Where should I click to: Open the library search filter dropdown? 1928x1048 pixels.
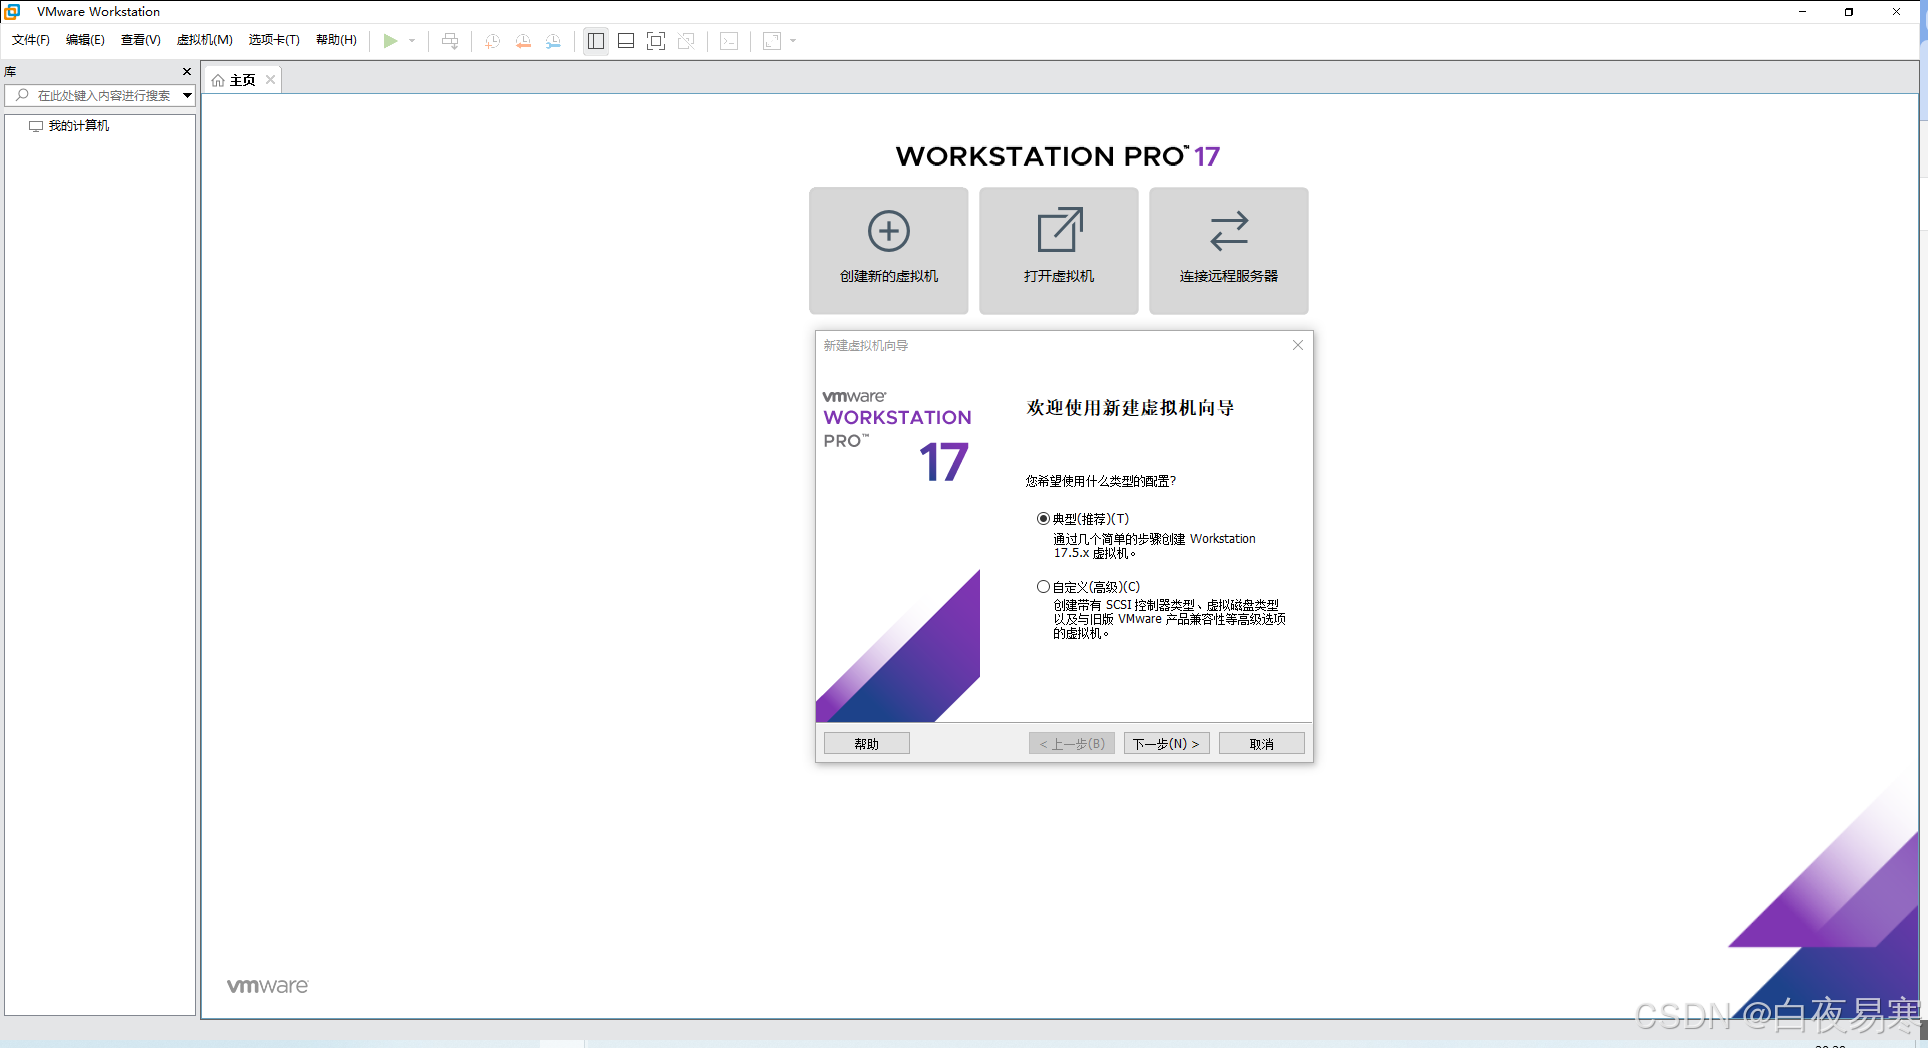click(x=187, y=96)
